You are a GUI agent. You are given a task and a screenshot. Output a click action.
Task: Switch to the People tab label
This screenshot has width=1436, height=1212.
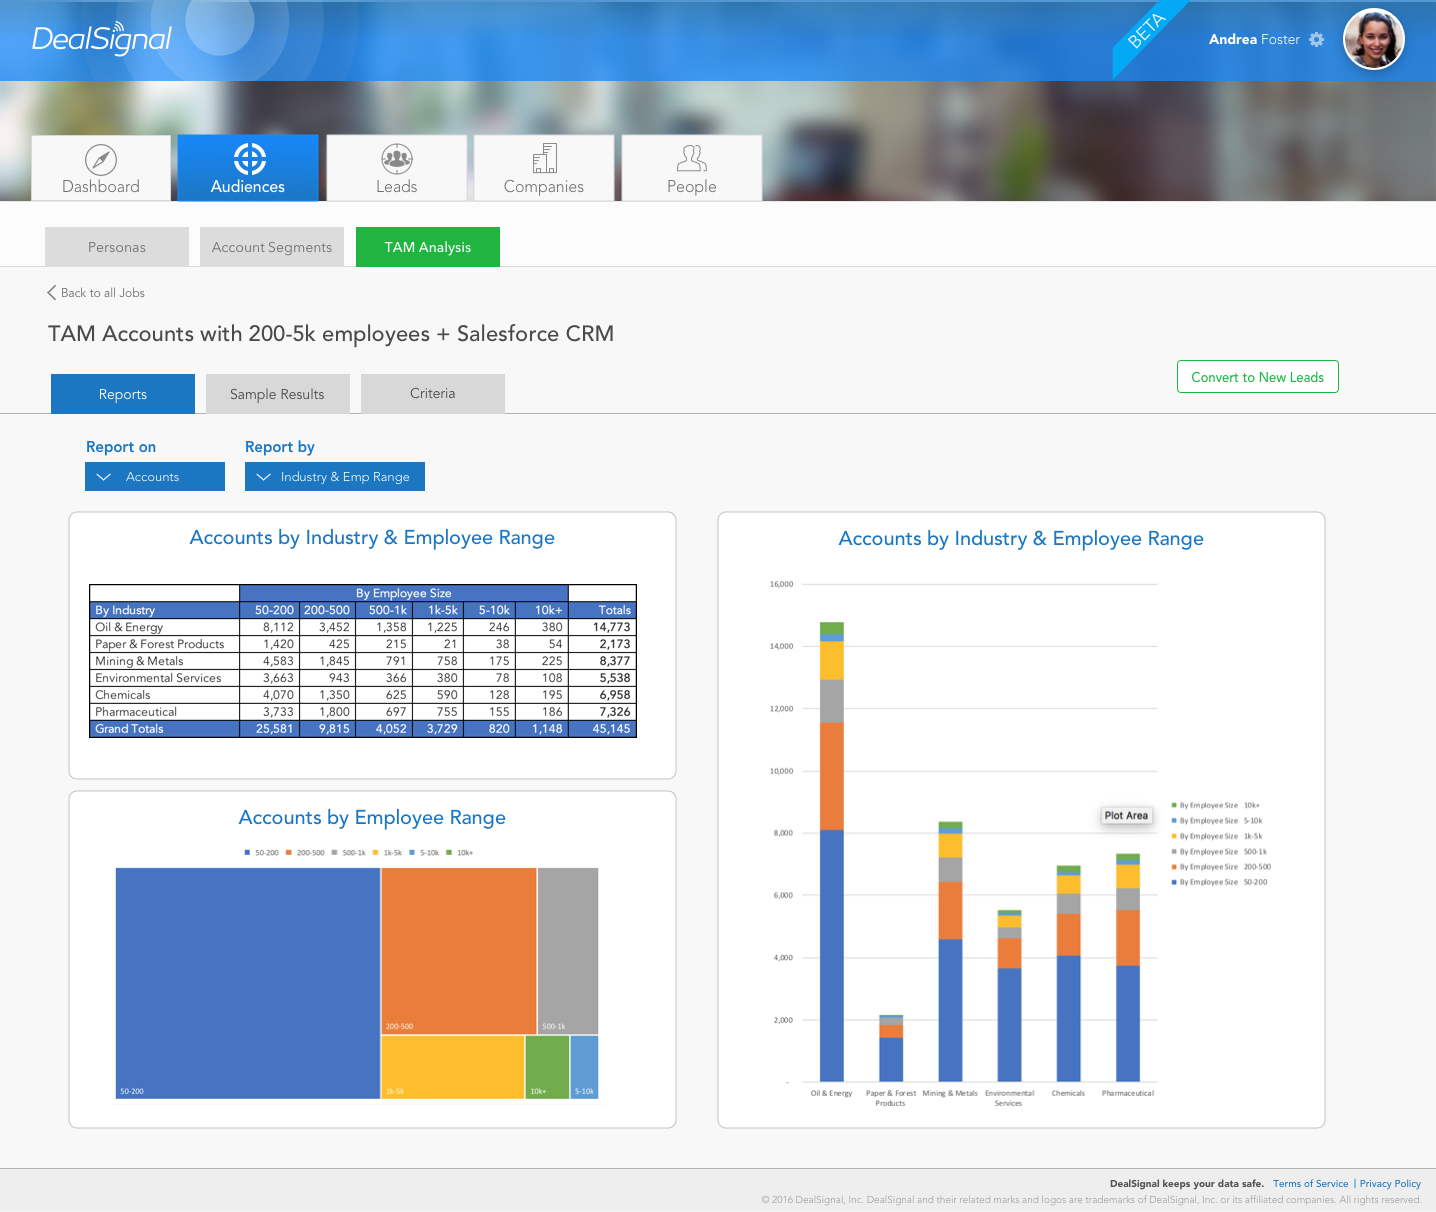pos(692,187)
